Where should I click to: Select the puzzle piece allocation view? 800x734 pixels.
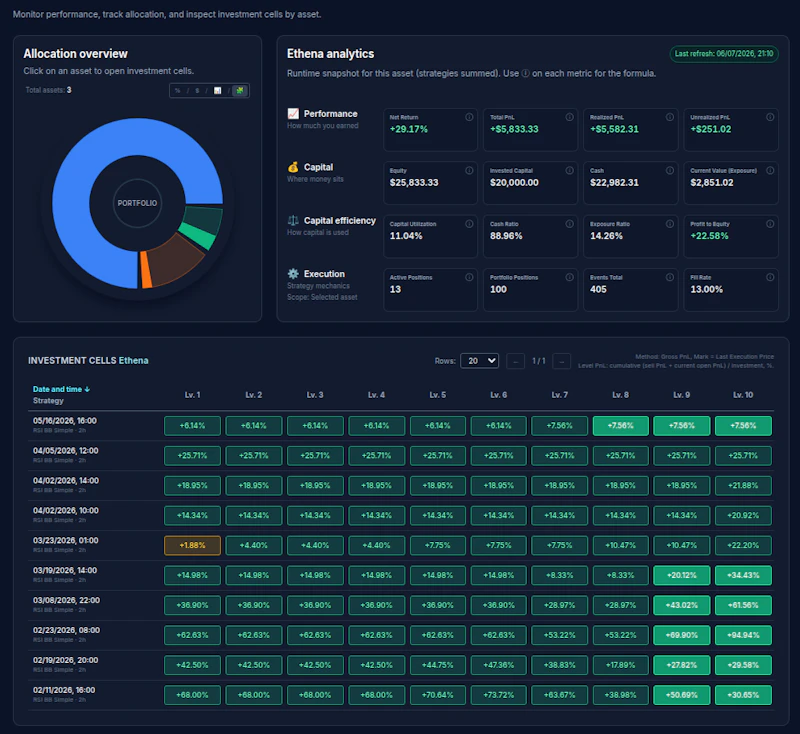(x=239, y=91)
